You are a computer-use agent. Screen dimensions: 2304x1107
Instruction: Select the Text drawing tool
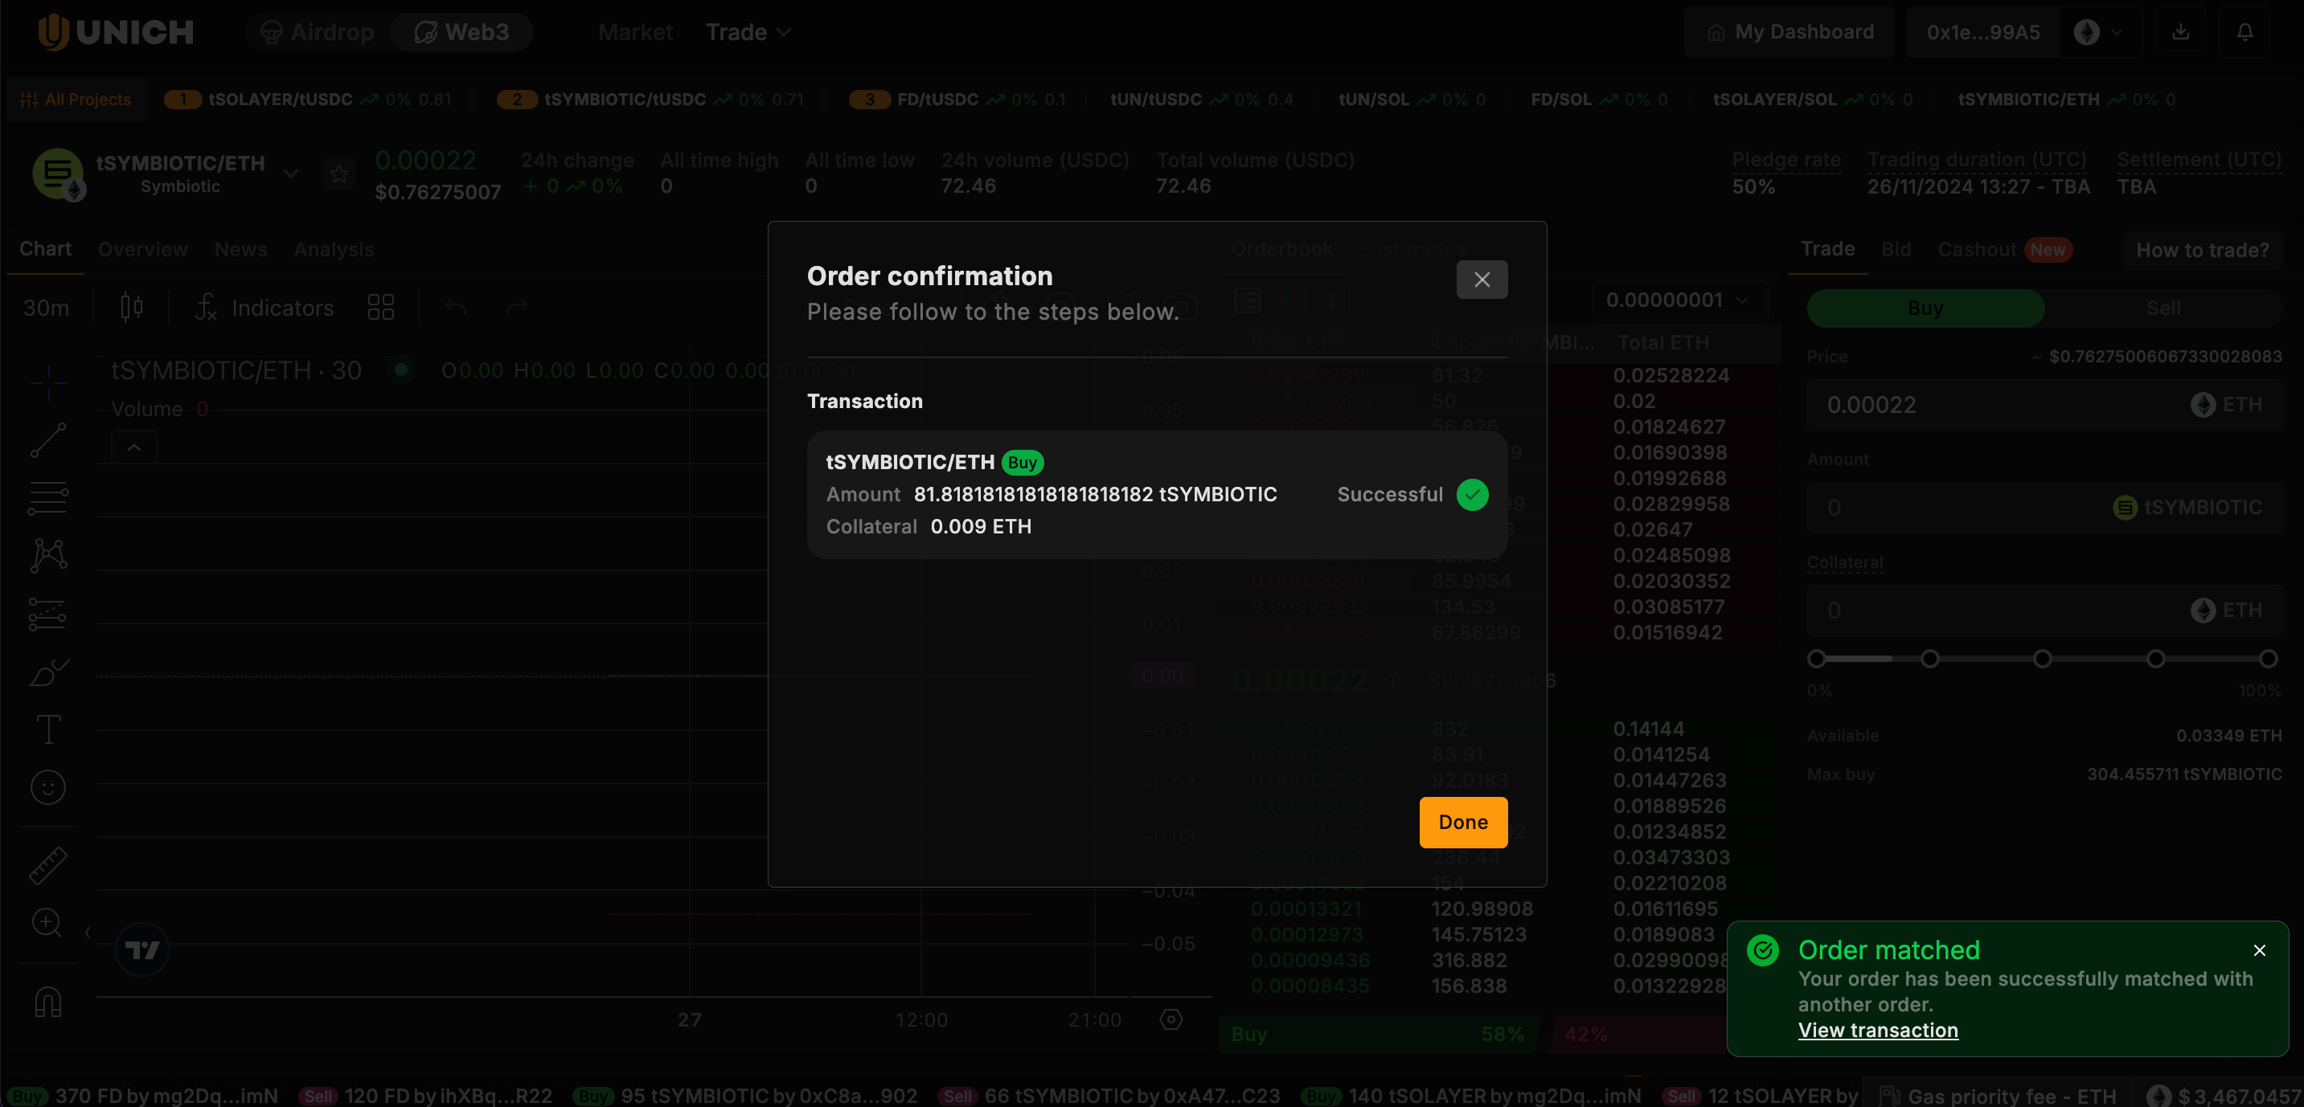click(x=48, y=730)
